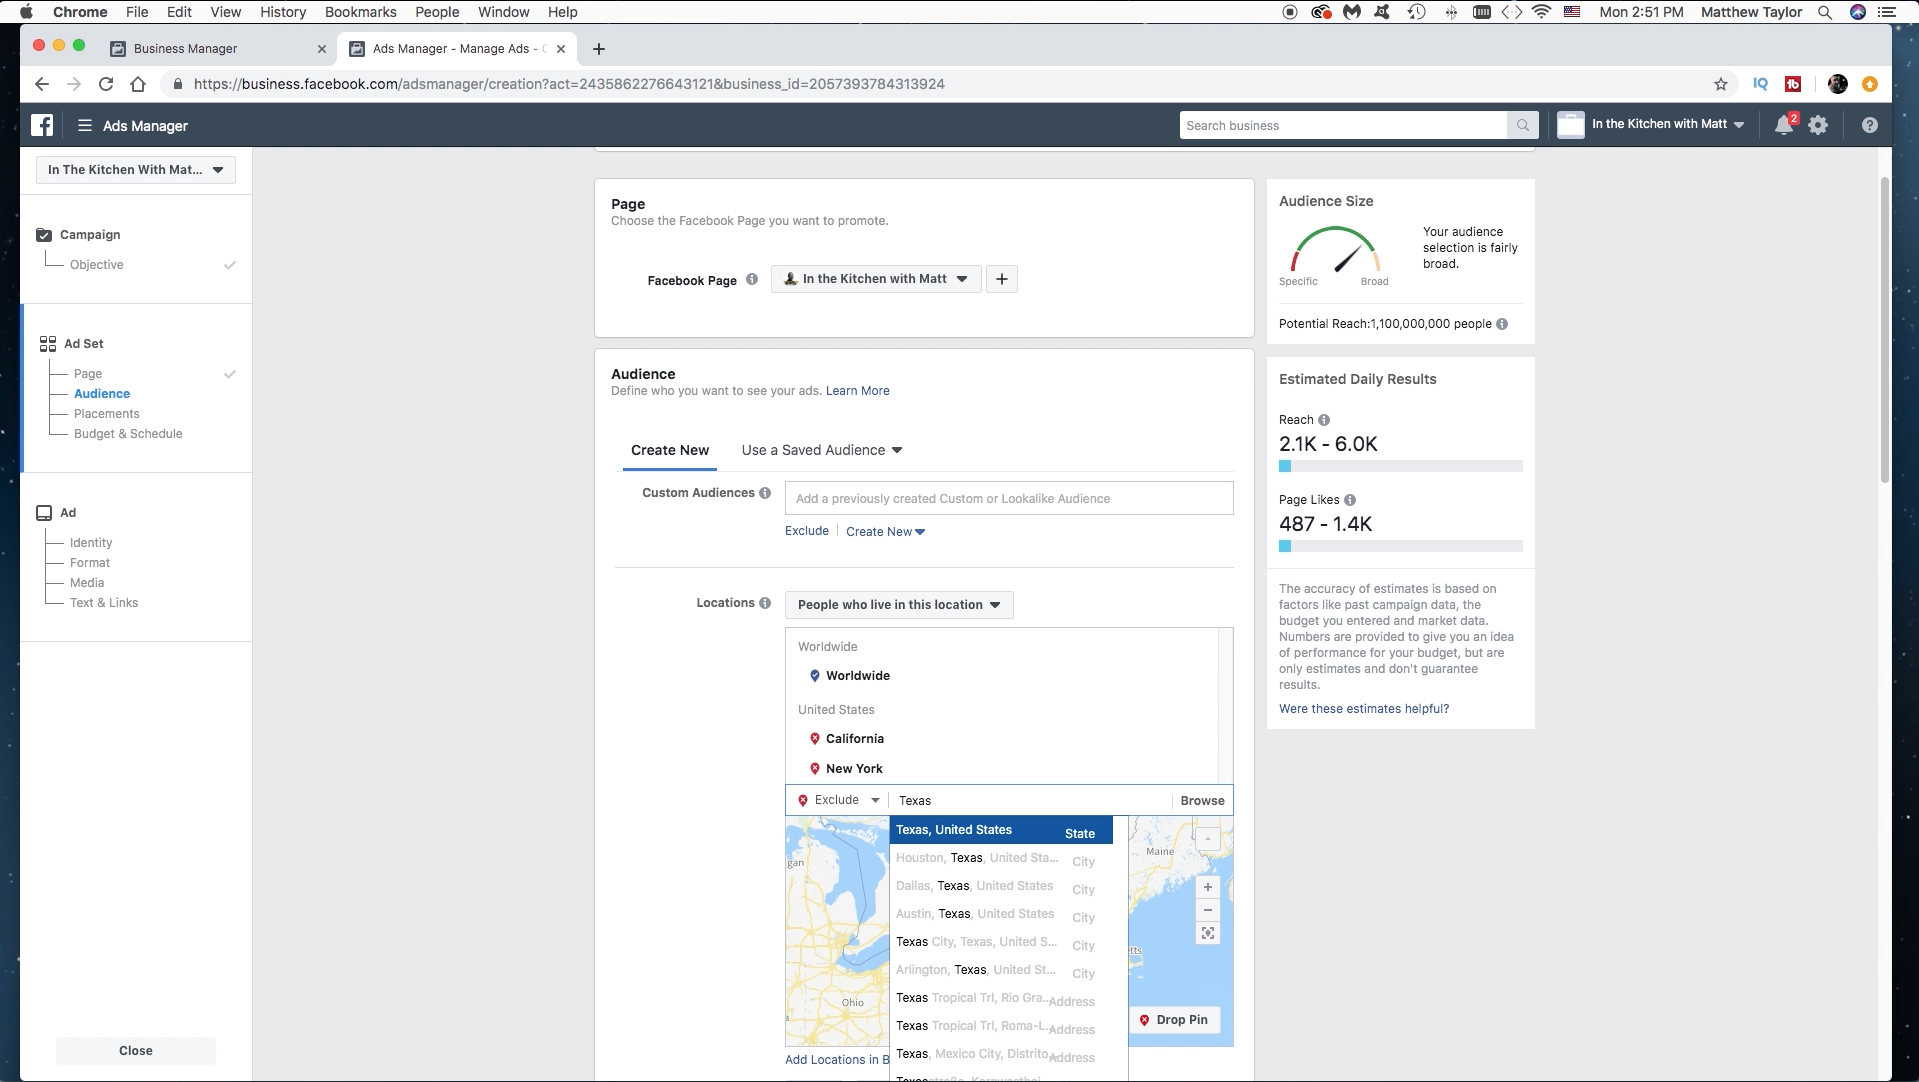The image size is (1919, 1082).
Task: Bookmark this page with the star icon
Action: click(1721, 84)
